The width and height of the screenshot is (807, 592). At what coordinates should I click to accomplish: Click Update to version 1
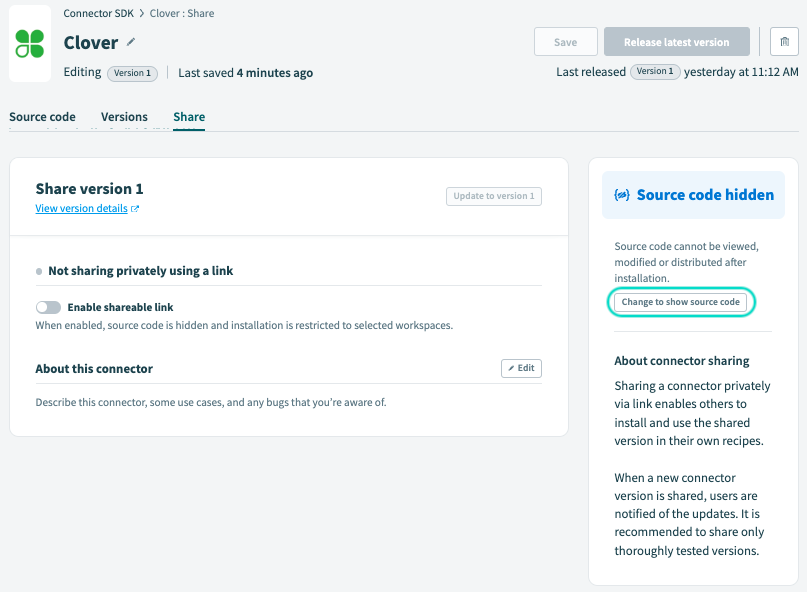tap(492, 196)
